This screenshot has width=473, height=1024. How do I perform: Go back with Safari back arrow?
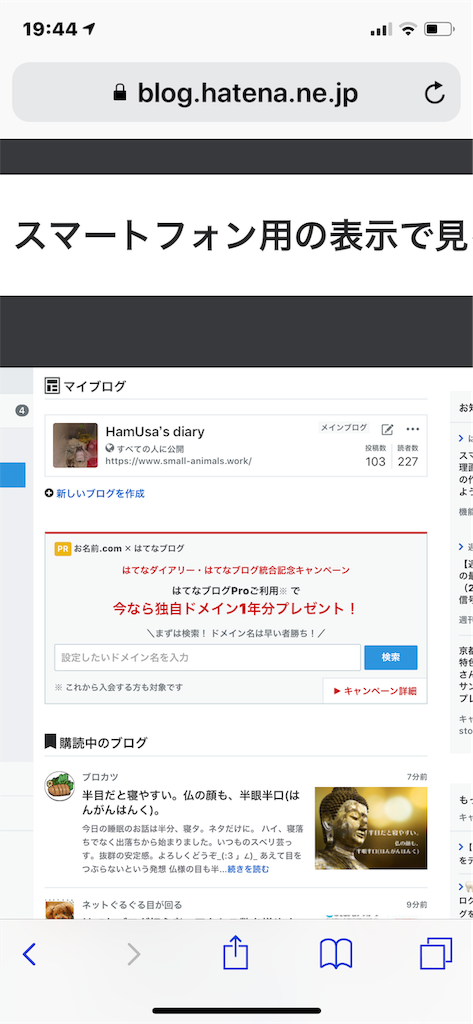pos(29,954)
